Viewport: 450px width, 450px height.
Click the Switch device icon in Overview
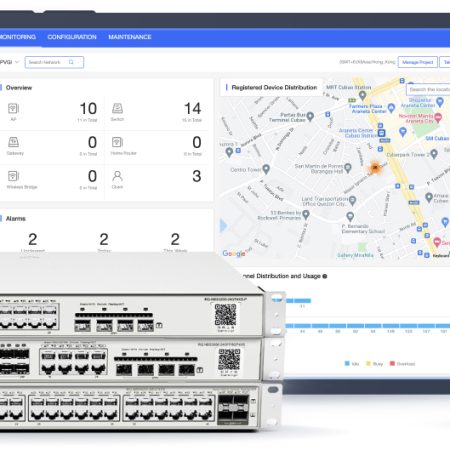[x=117, y=108]
